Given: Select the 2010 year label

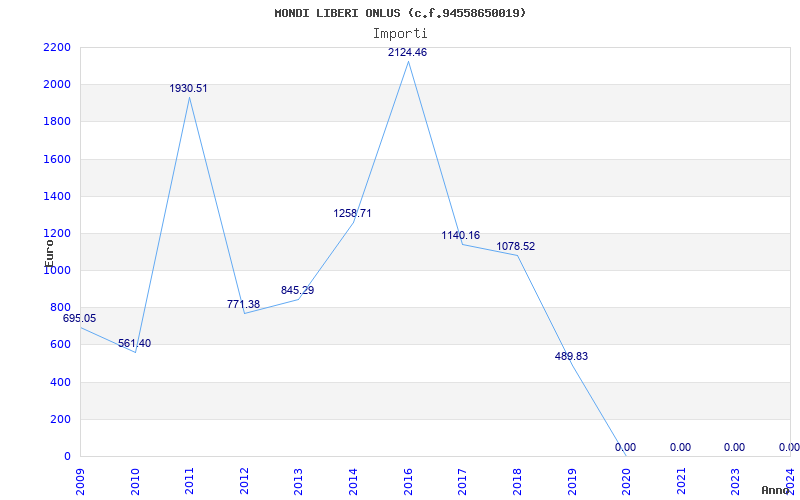Looking at the screenshot, I should (135, 482).
